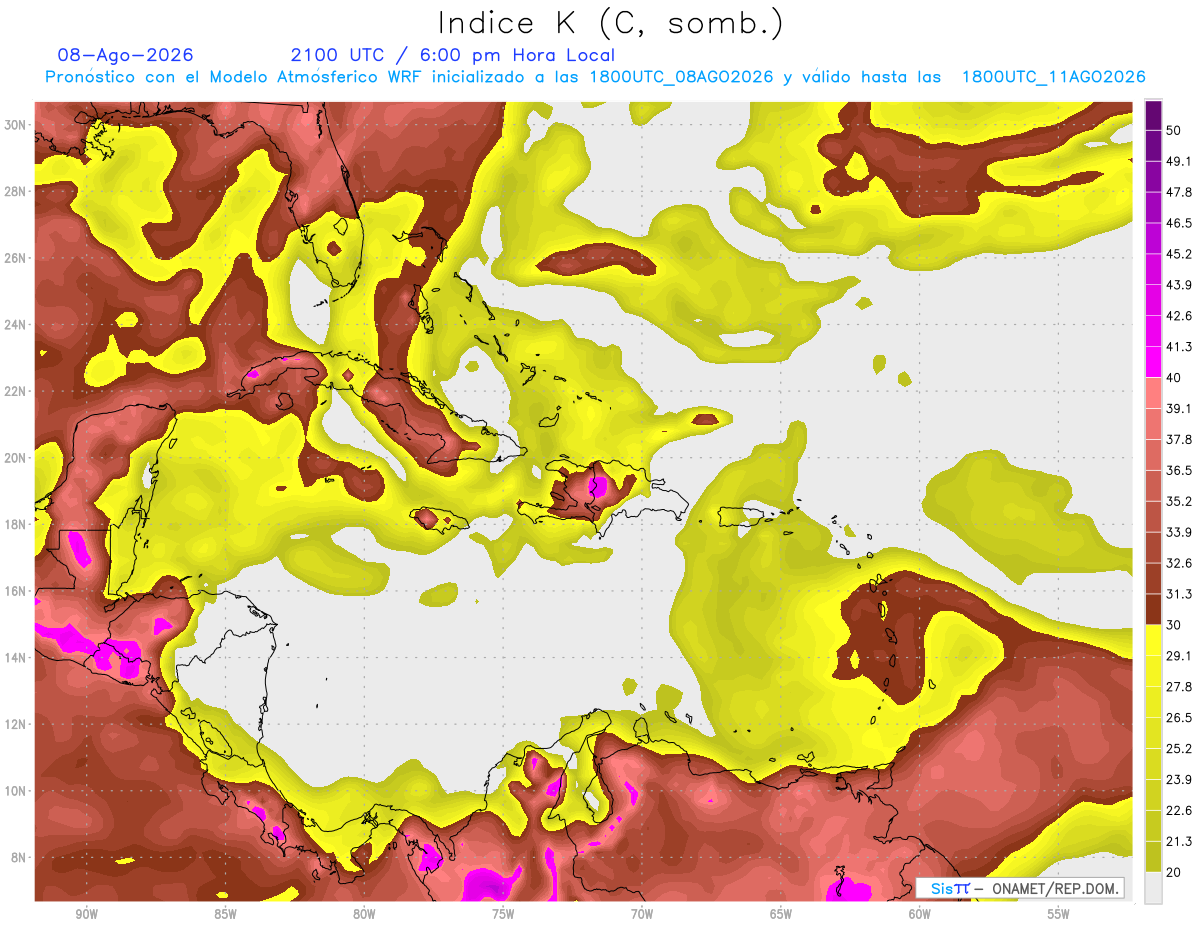This screenshot has width=1200, height=927.
Task: Select the bright yellow color bar segment between 29.1 and 30
Action: (1154, 641)
